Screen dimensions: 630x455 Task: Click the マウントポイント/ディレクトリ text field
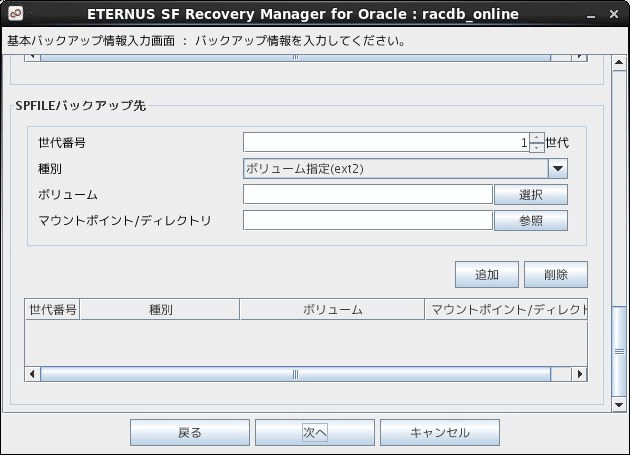point(368,220)
